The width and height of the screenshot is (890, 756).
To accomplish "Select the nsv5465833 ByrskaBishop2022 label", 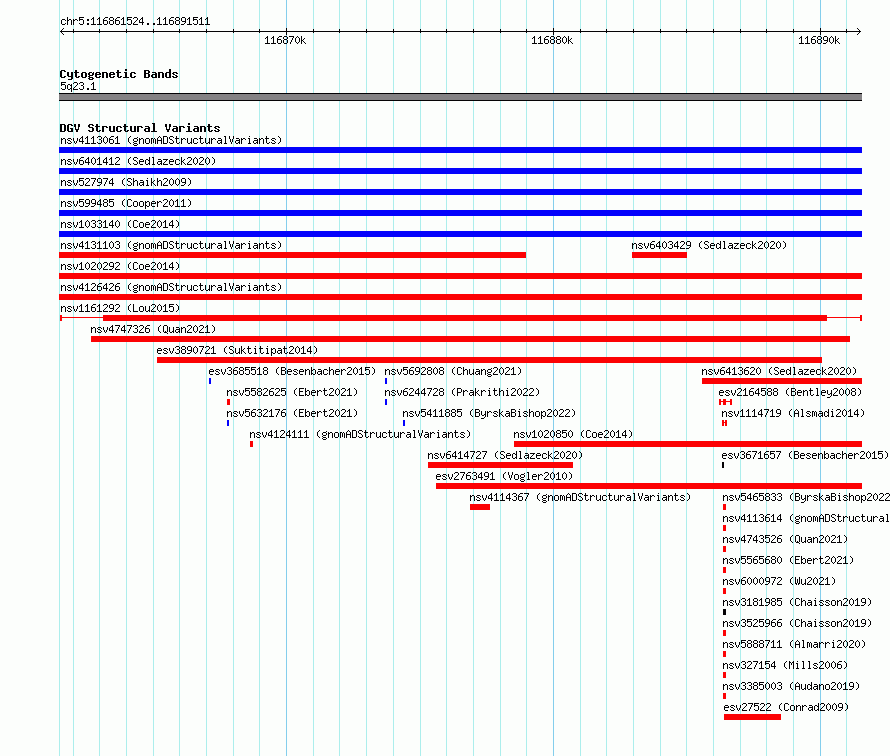I will (806, 497).
